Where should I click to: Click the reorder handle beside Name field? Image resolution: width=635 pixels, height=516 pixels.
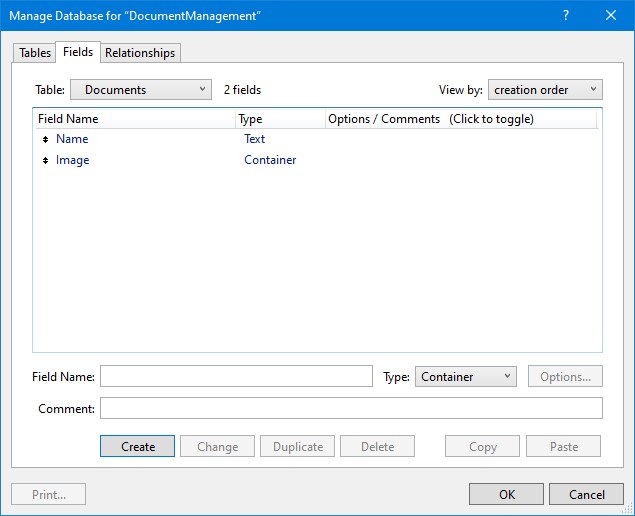point(46,139)
